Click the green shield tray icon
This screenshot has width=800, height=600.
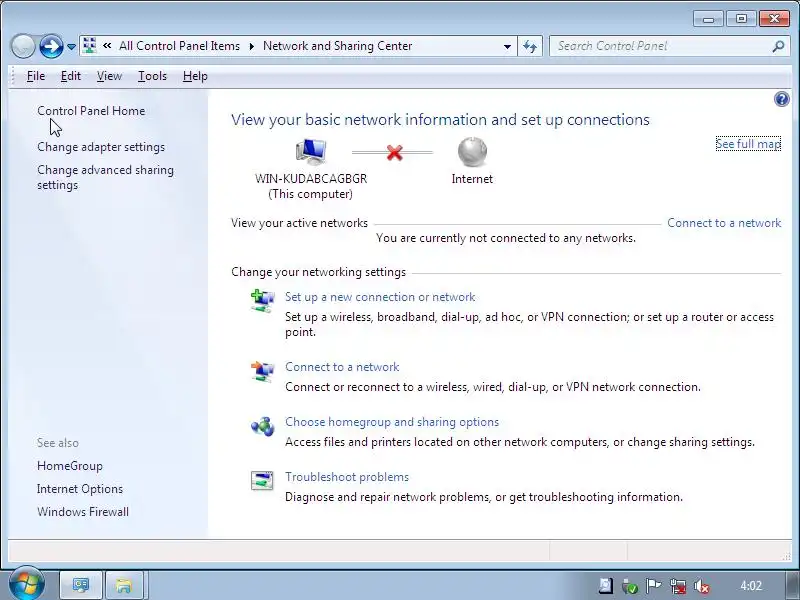coord(630,586)
